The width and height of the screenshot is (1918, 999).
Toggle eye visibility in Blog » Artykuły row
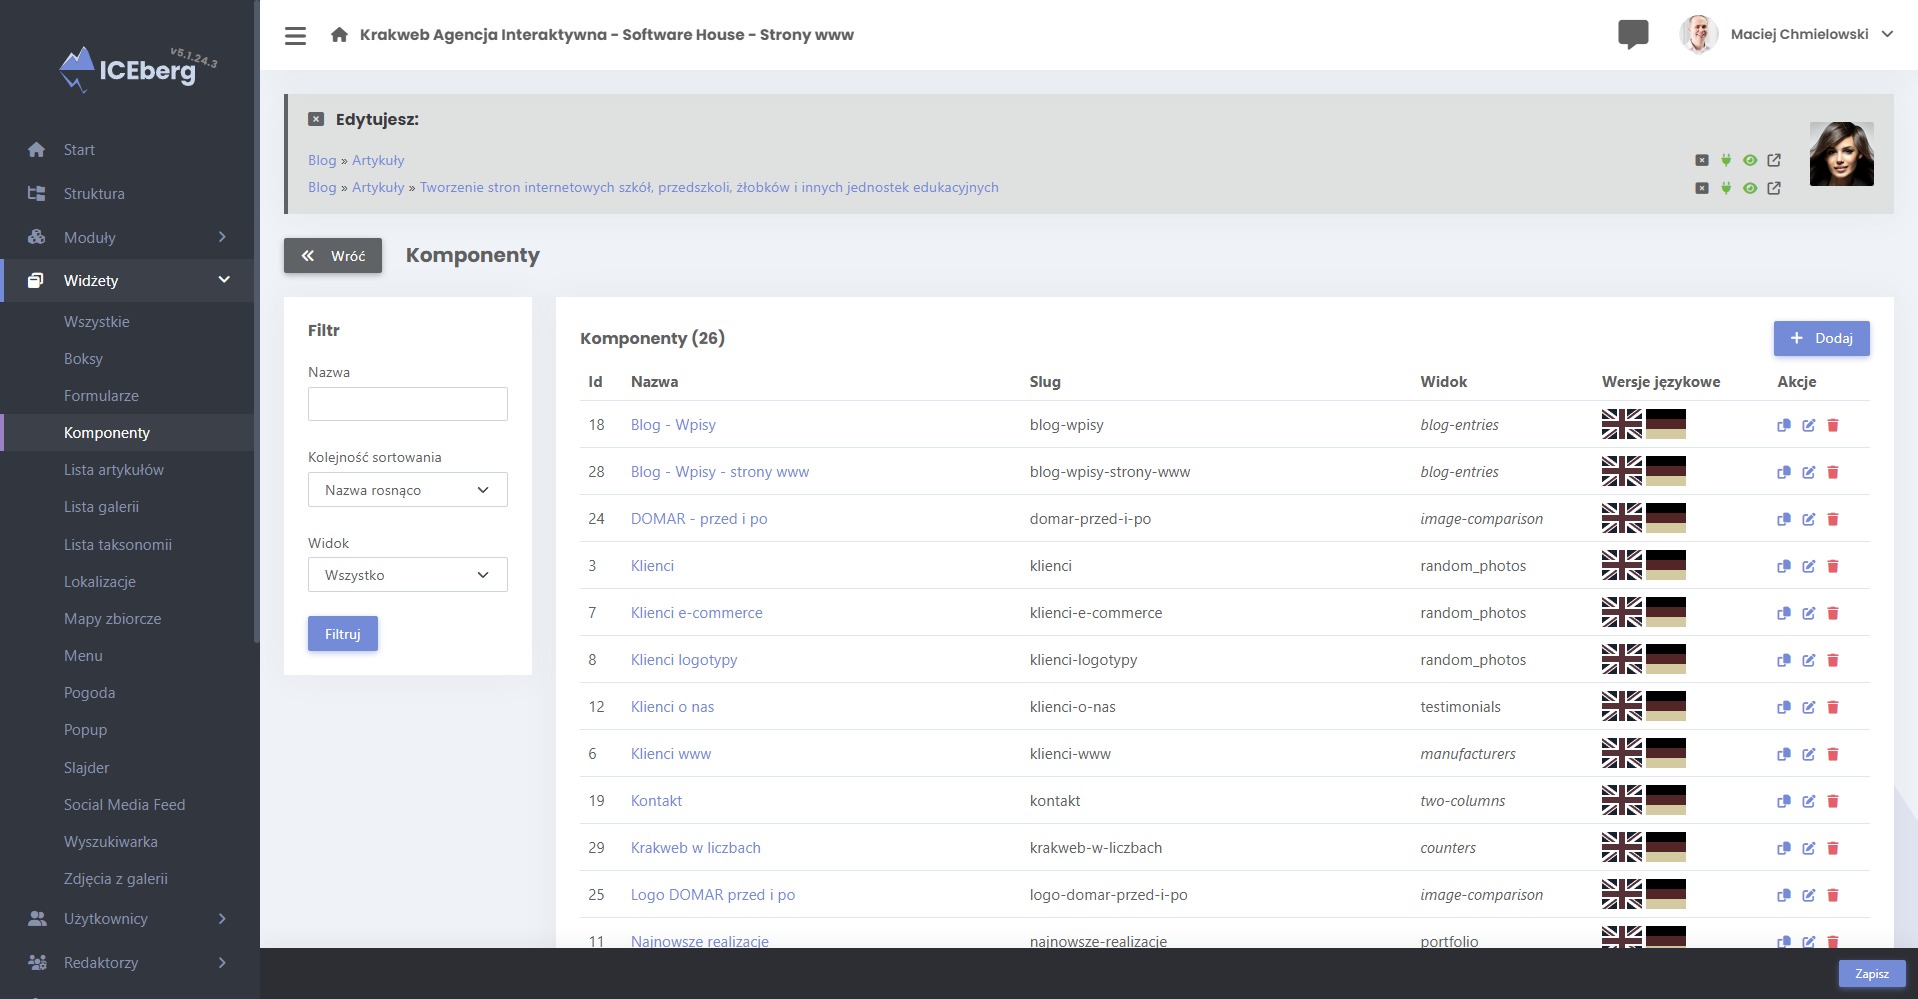1750,160
